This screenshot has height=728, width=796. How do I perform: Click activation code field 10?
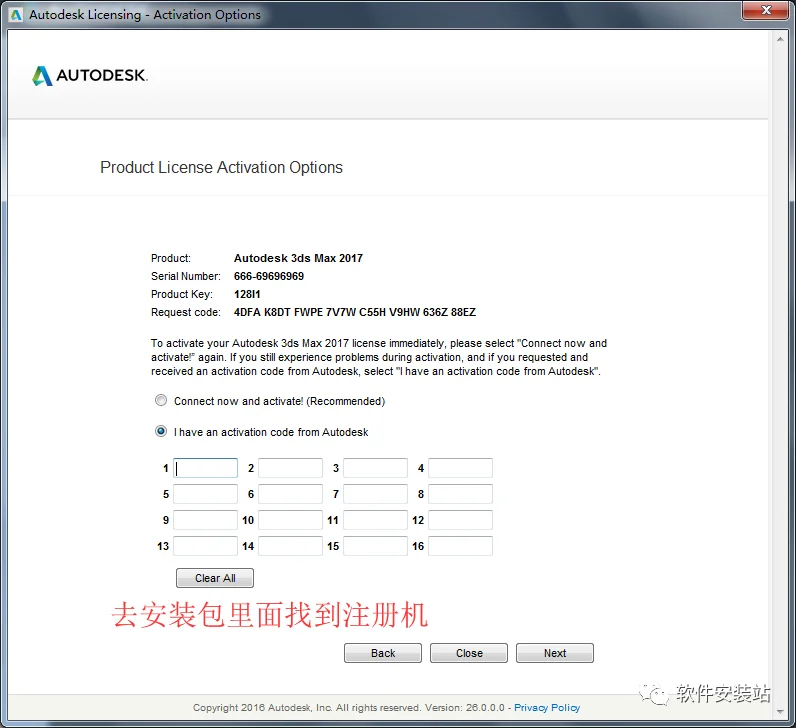click(x=290, y=520)
